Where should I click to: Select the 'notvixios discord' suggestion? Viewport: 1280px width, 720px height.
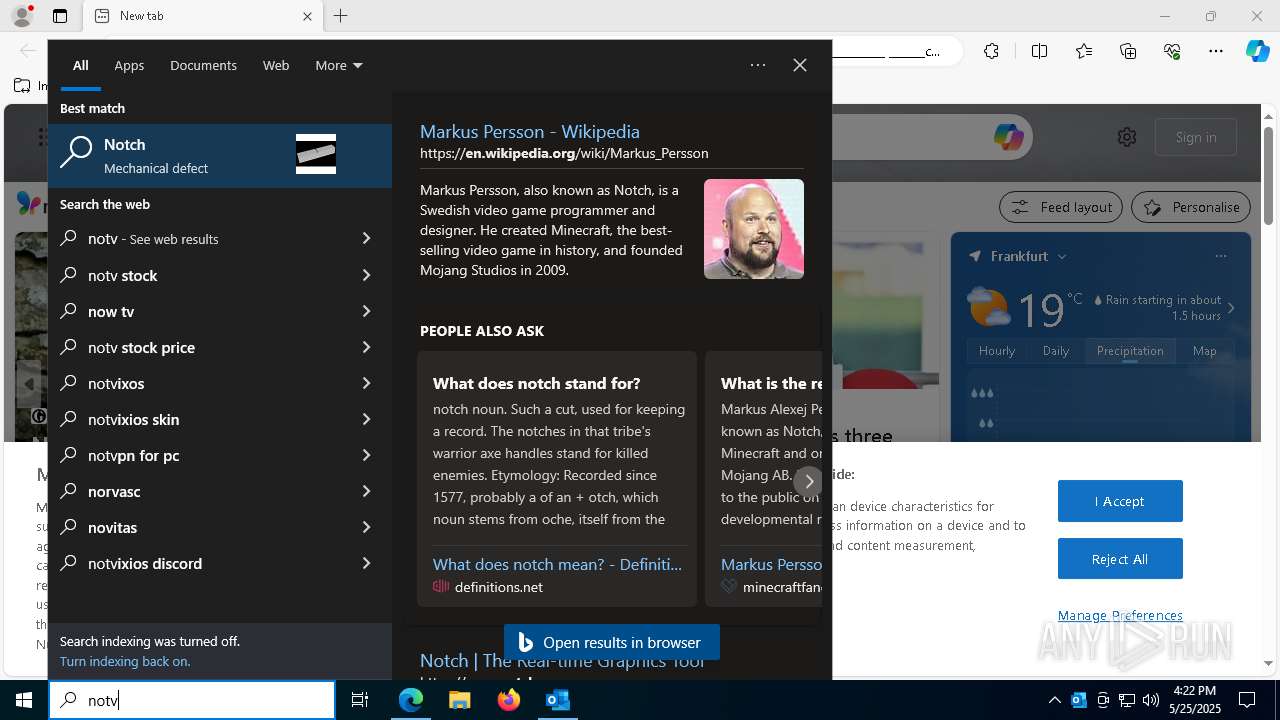[220, 563]
